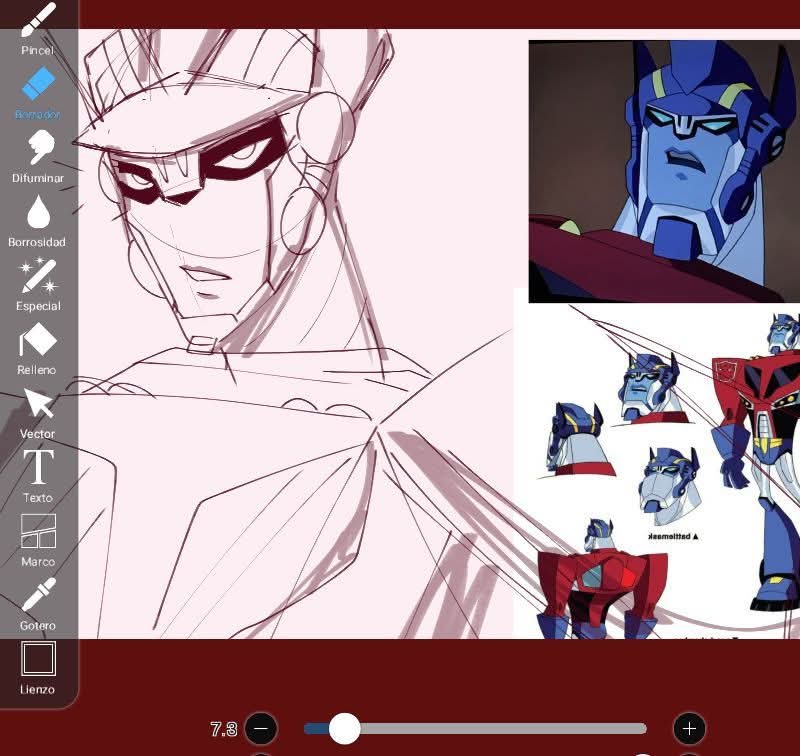Click the sketched character's mouth on canvas

pyautogui.click(x=207, y=272)
